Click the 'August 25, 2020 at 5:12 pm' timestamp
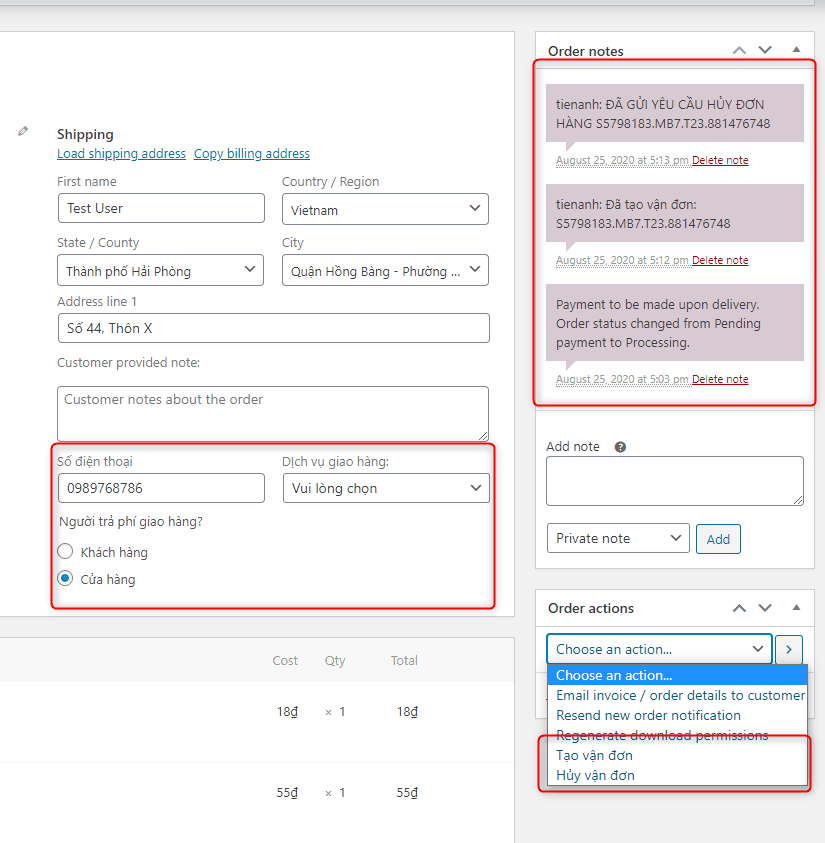This screenshot has height=843, width=825. click(622, 260)
